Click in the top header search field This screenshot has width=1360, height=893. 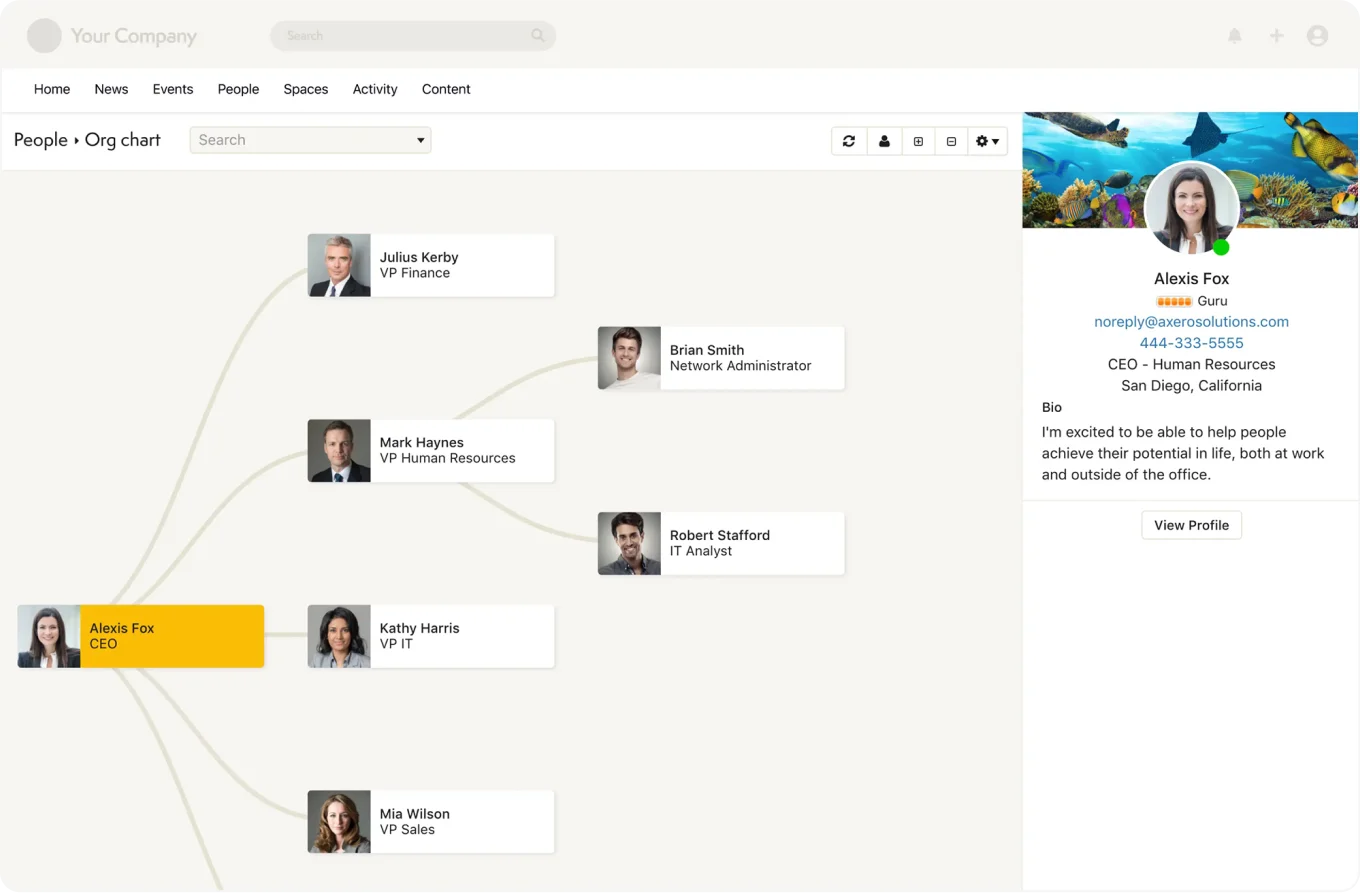tap(400, 36)
